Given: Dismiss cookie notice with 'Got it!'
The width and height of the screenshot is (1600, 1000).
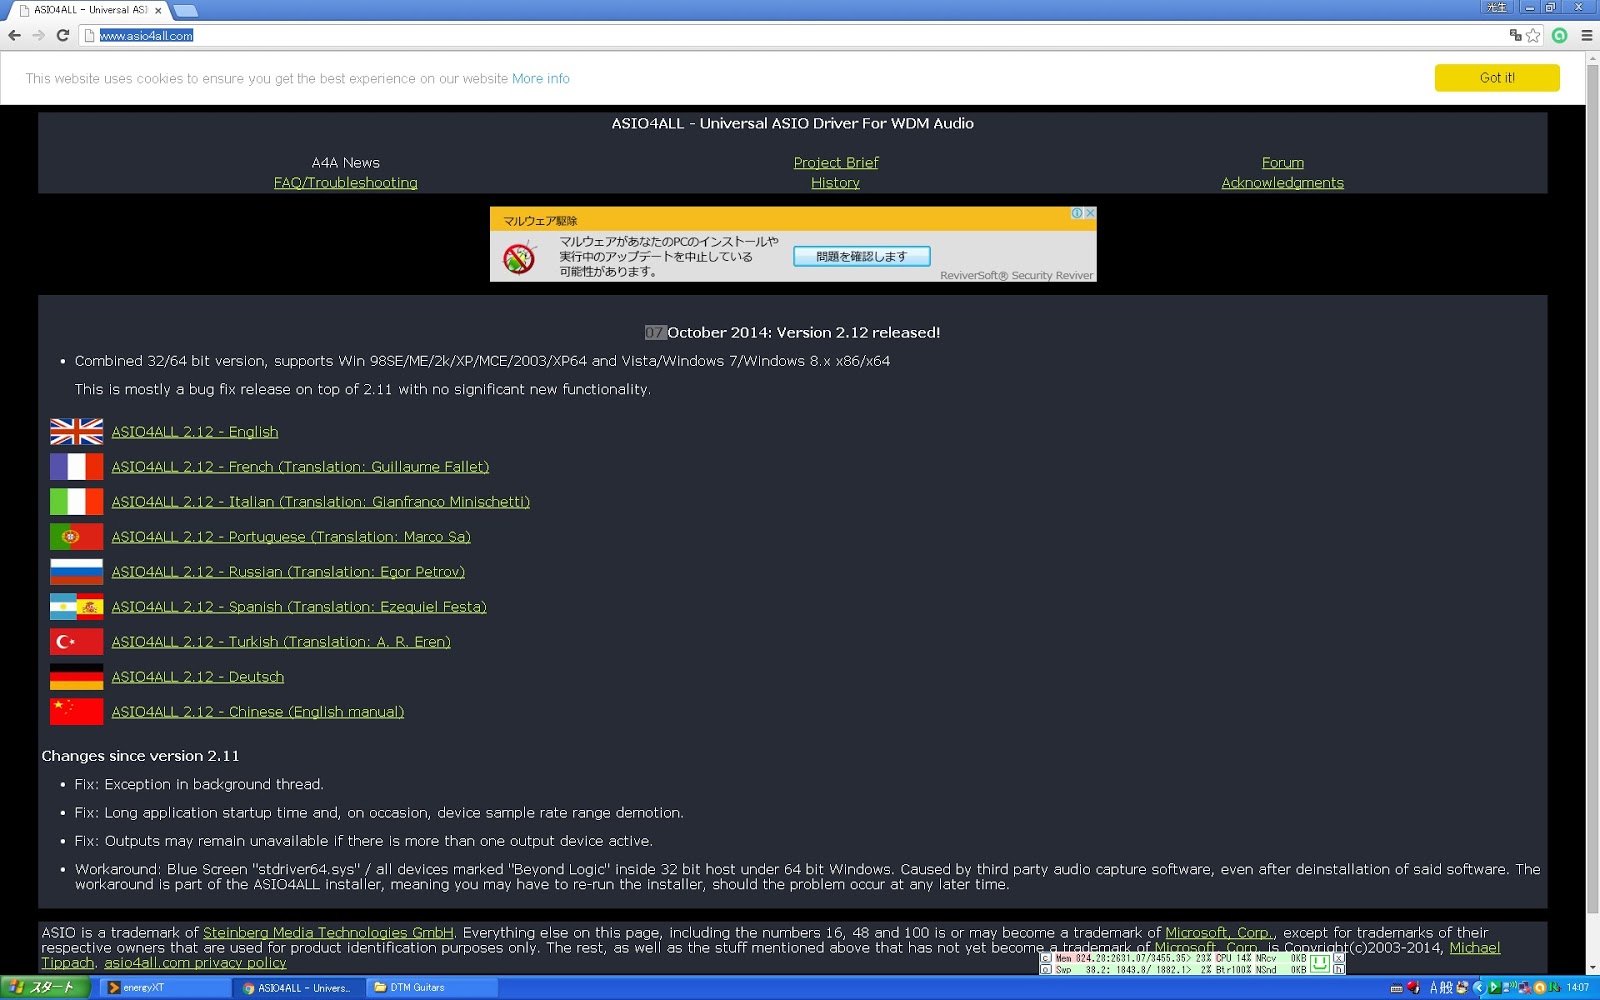Looking at the screenshot, I should [x=1497, y=78].
